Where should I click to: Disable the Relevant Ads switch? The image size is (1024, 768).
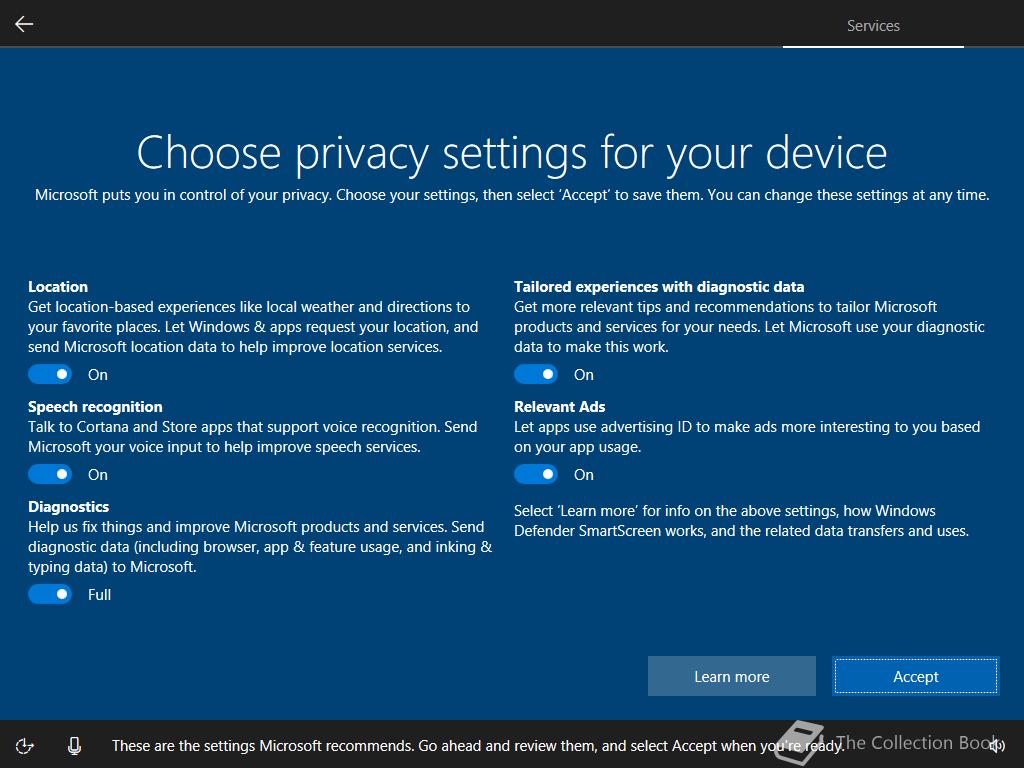536,474
